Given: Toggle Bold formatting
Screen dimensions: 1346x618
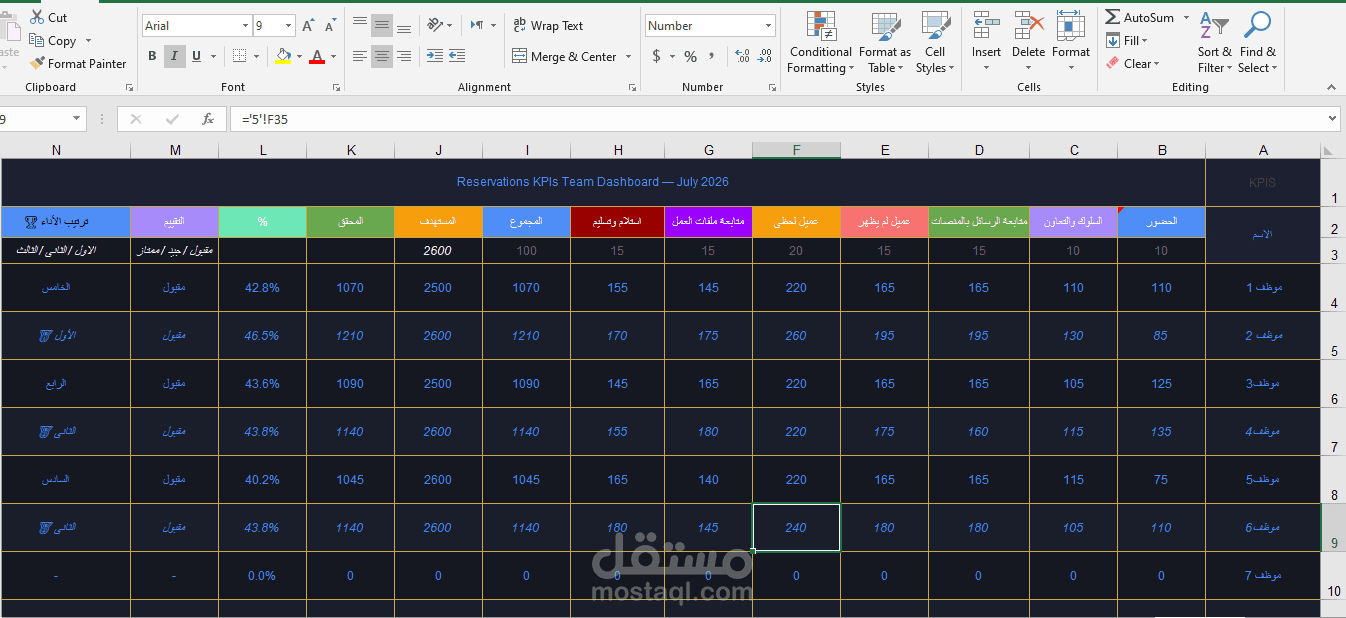Looking at the screenshot, I should (x=152, y=56).
